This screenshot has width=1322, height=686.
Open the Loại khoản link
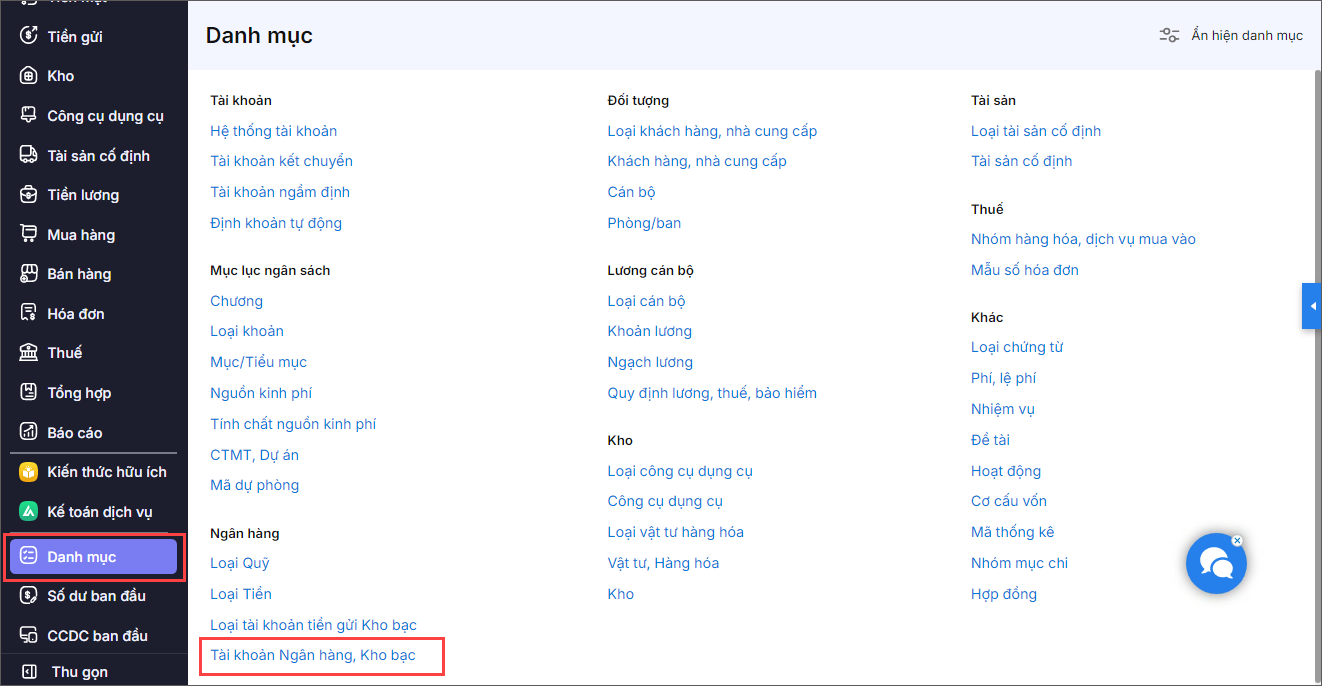point(247,331)
